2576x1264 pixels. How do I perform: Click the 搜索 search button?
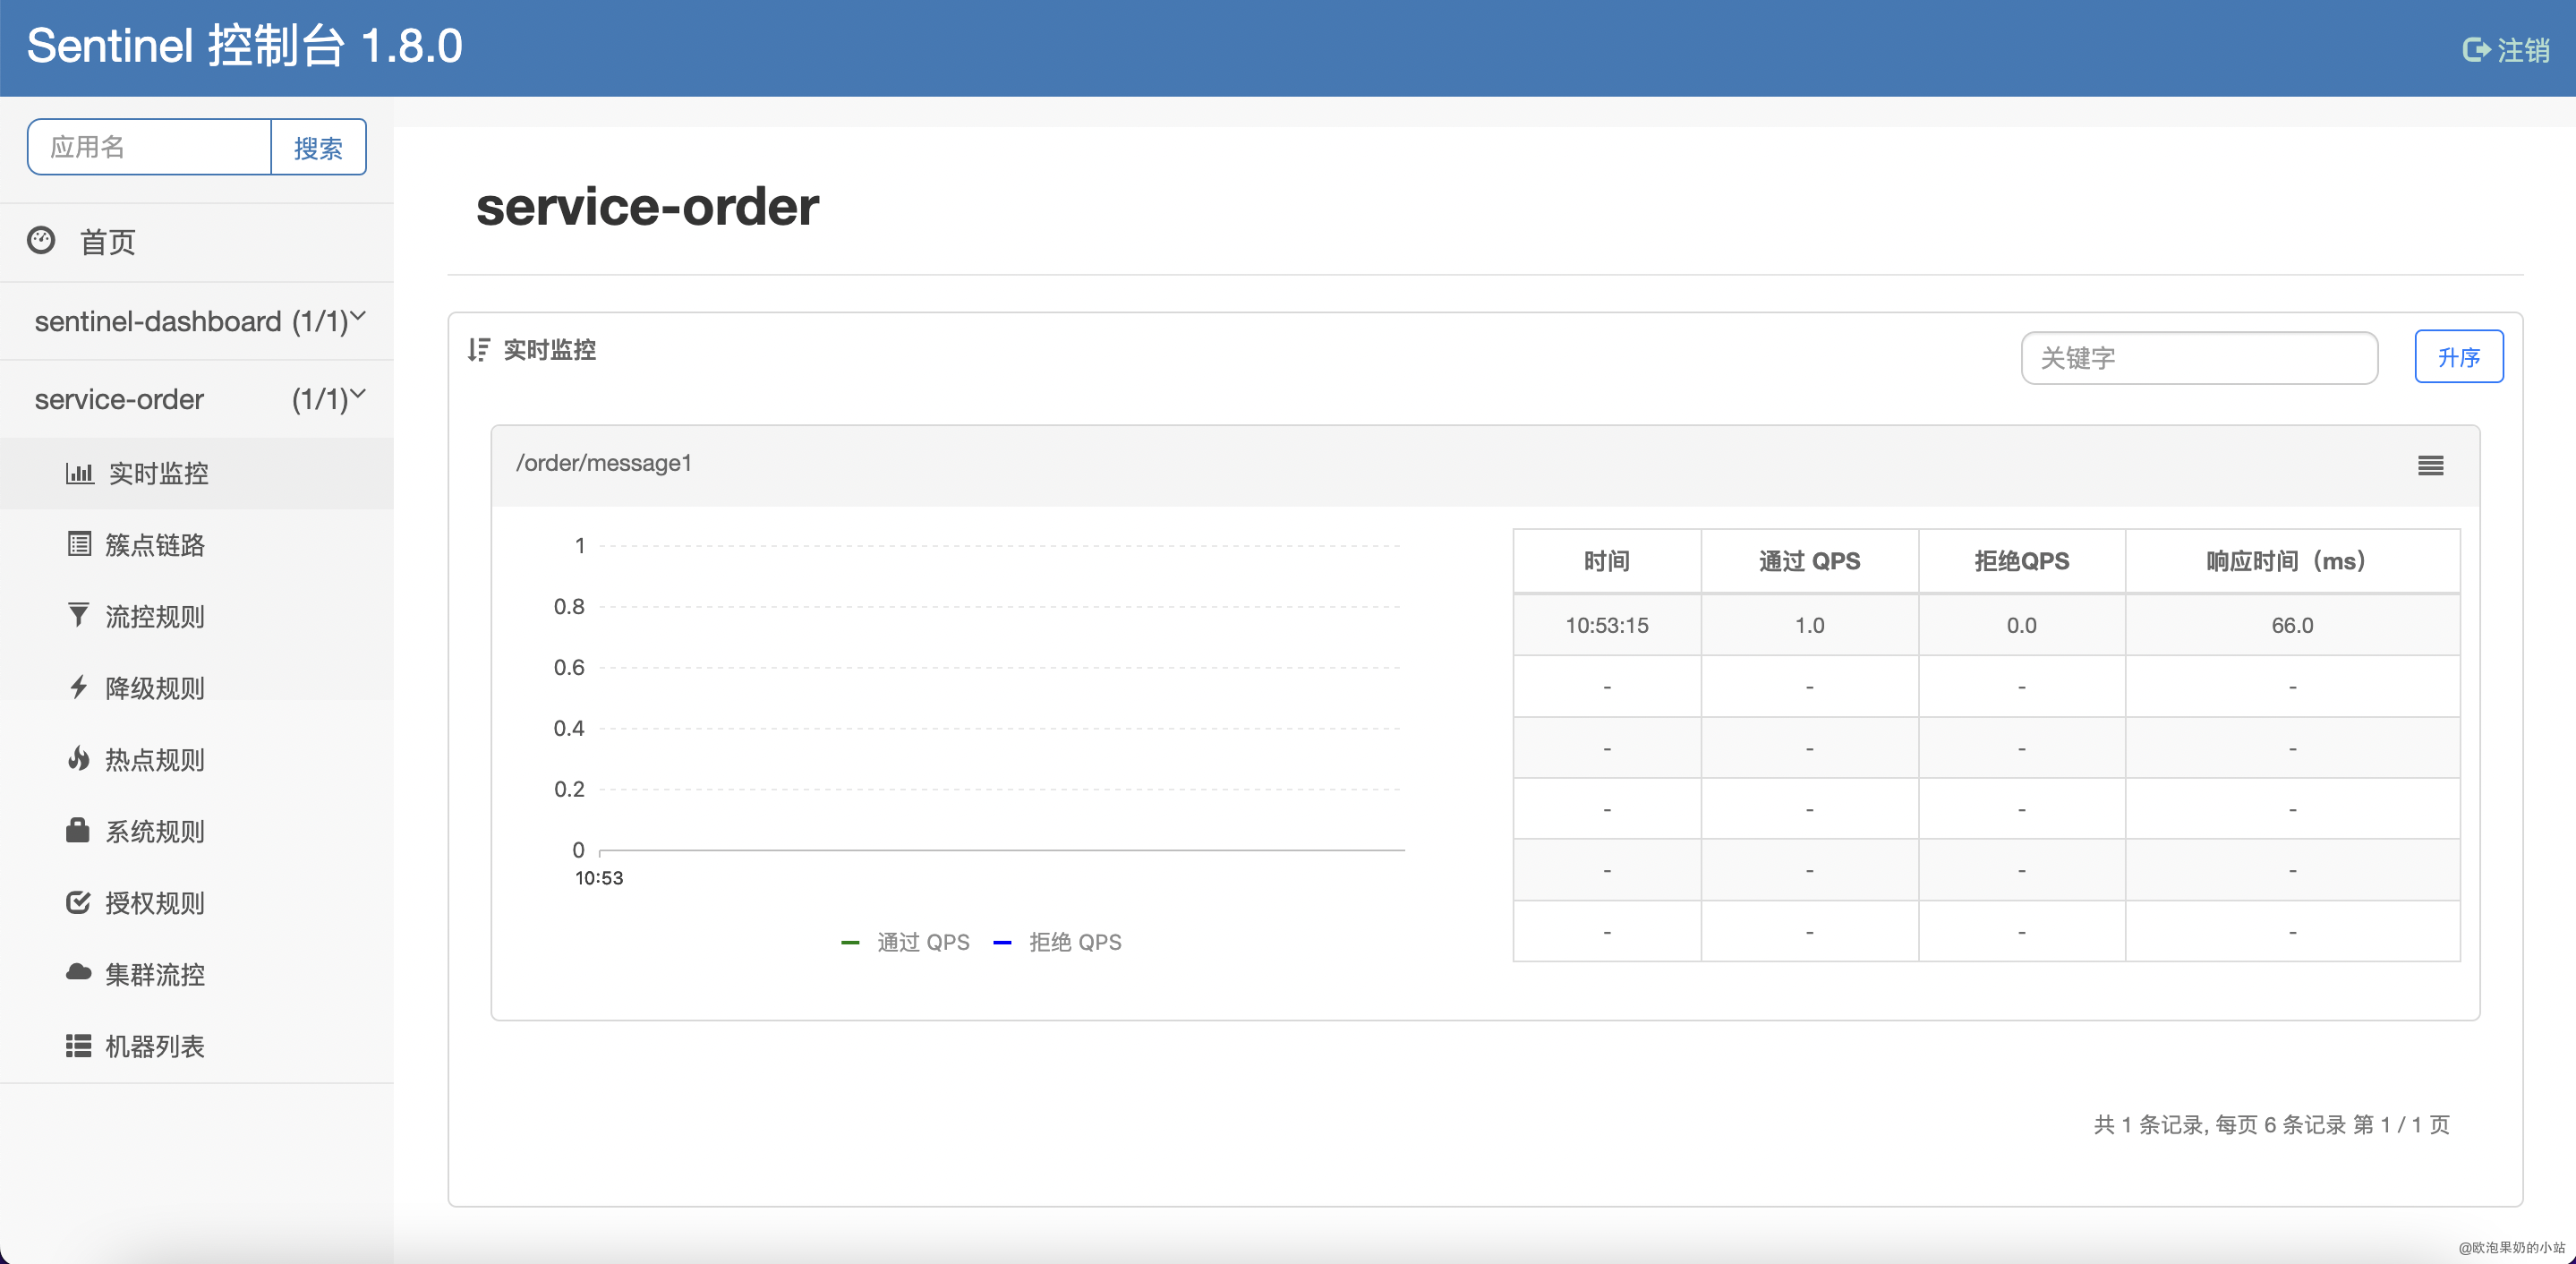click(318, 147)
